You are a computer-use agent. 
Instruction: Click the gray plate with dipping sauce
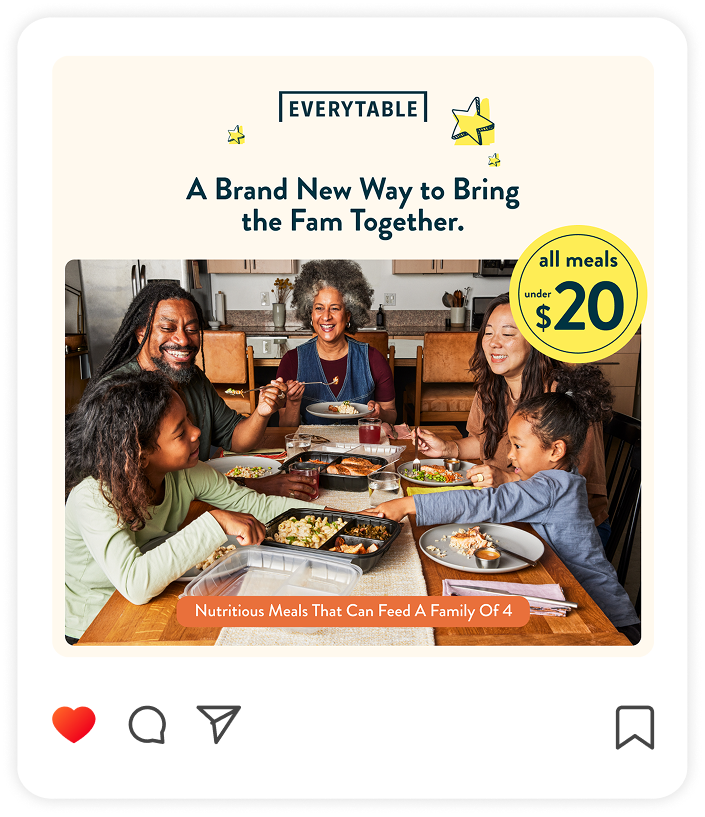pyautogui.click(x=481, y=547)
